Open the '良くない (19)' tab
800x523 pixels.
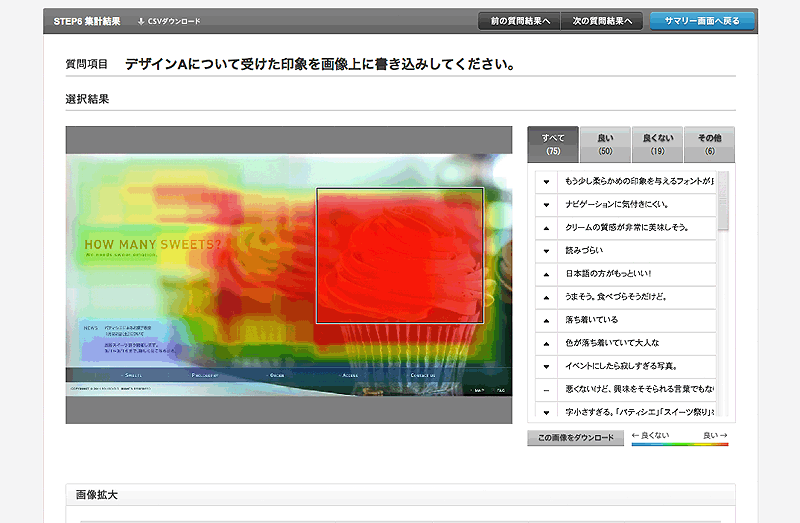(657, 144)
